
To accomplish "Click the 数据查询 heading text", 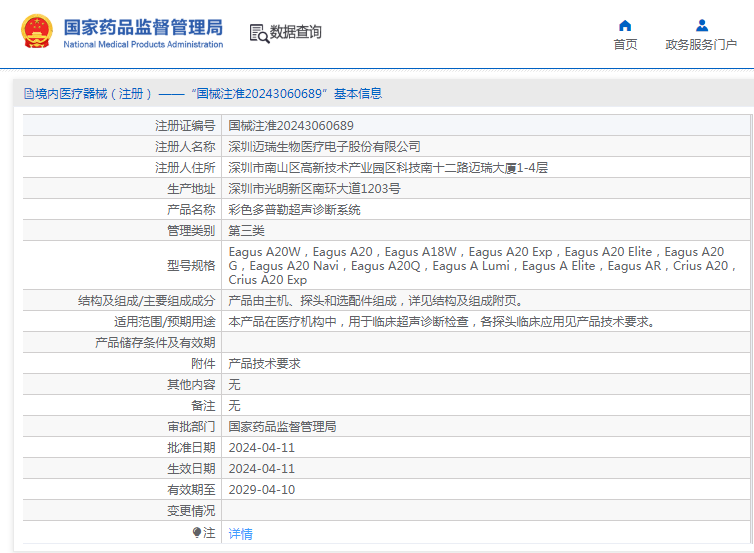I will [295, 32].
